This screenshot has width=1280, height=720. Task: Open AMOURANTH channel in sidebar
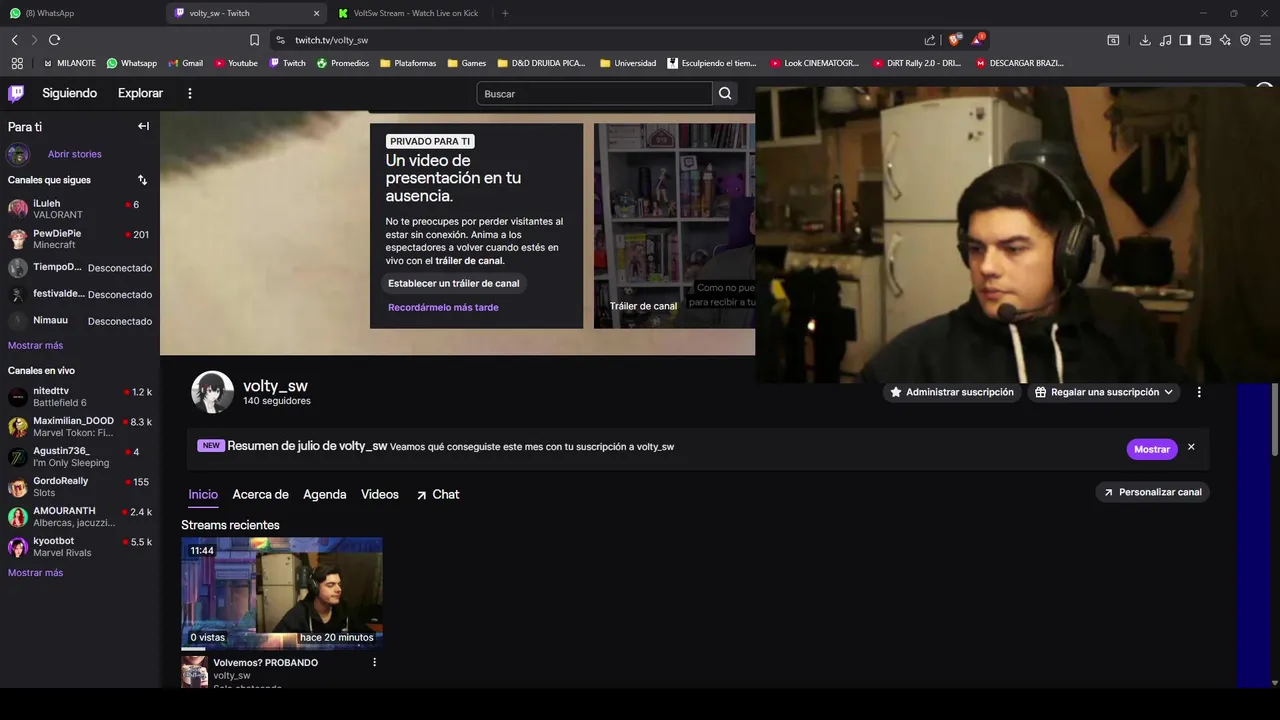(80, 516)
